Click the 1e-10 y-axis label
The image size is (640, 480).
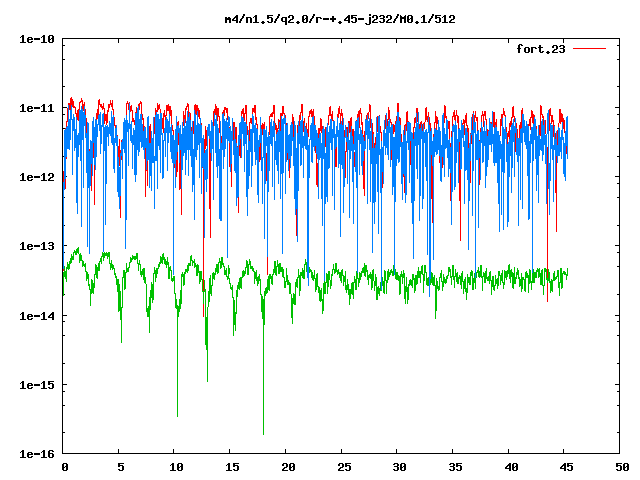tap(37, 39)
